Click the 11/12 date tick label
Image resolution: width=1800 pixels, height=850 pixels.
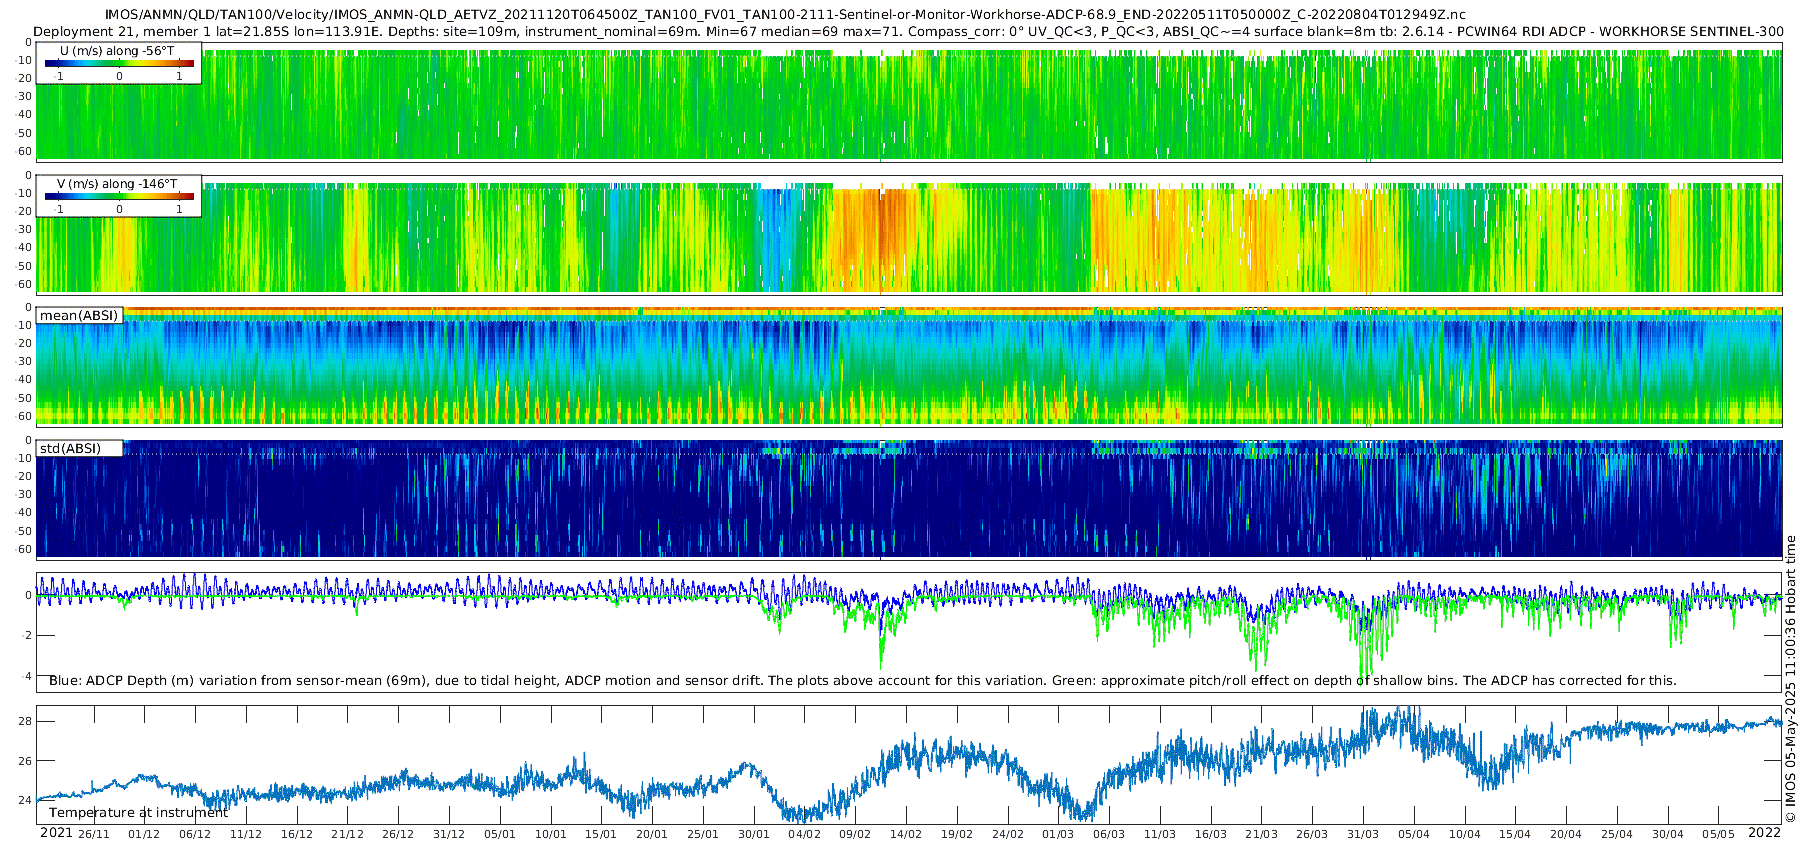click(x=246, y=834)
